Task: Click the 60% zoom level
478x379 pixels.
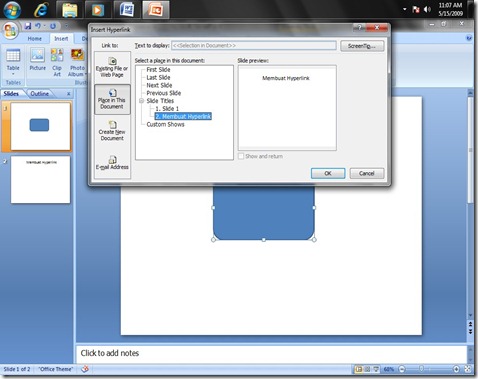Action: click(x=389, y=369)
